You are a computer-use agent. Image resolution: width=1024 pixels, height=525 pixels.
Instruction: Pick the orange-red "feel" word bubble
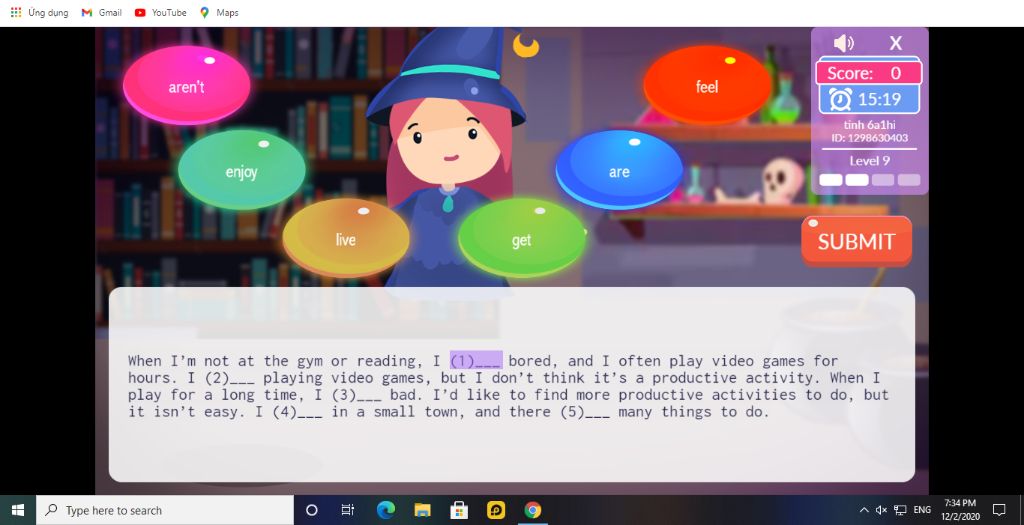pos(707,85)
